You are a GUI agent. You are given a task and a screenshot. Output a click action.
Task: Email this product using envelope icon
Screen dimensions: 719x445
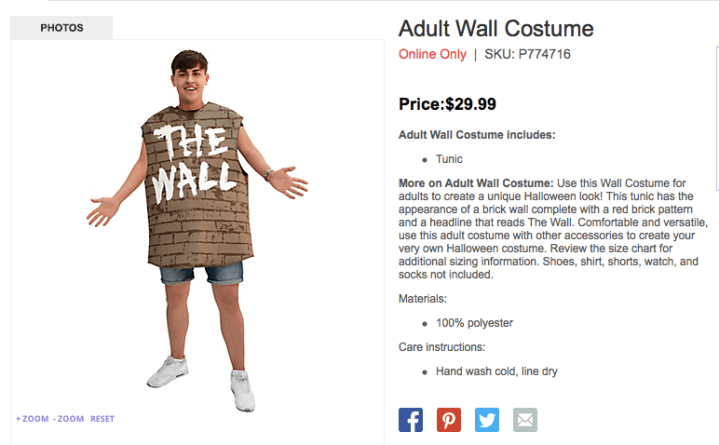coord(525,420)
